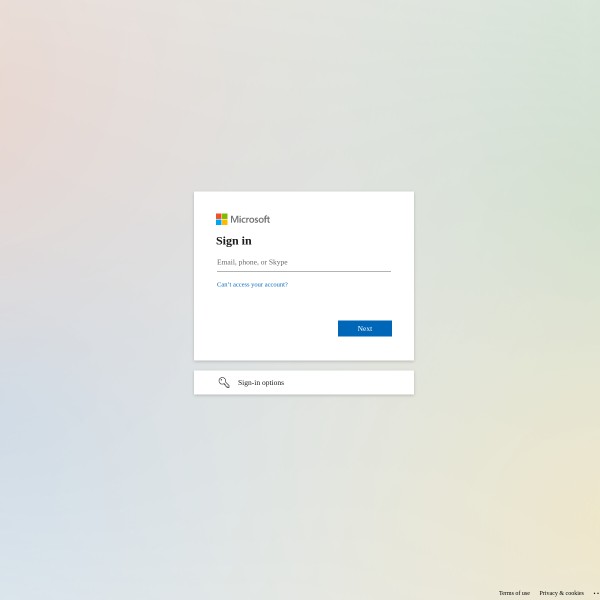Click the red square of the Microsoft logo
The width and height of the screenshot is (600, 600).
coord(218,216)
